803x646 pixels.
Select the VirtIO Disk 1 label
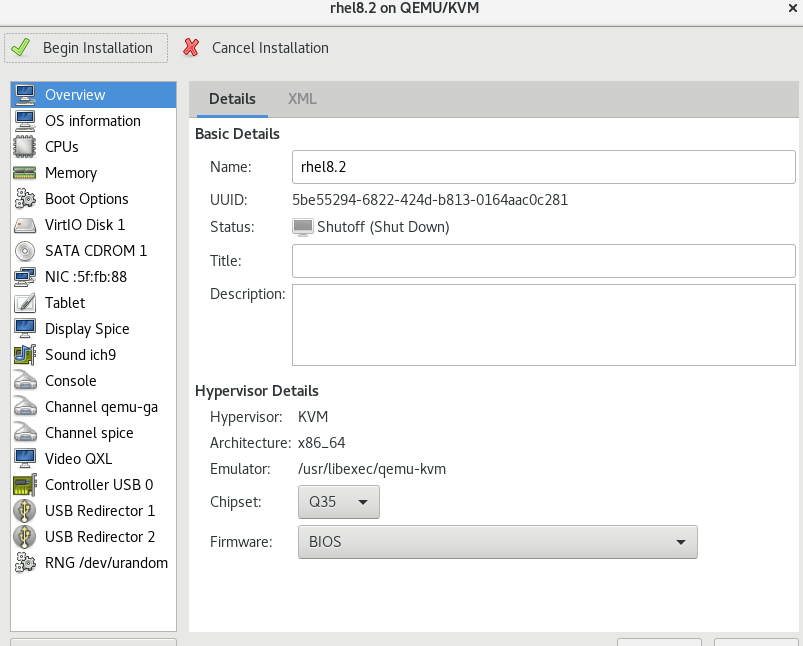pyautogui.click(x=85, y=225)
